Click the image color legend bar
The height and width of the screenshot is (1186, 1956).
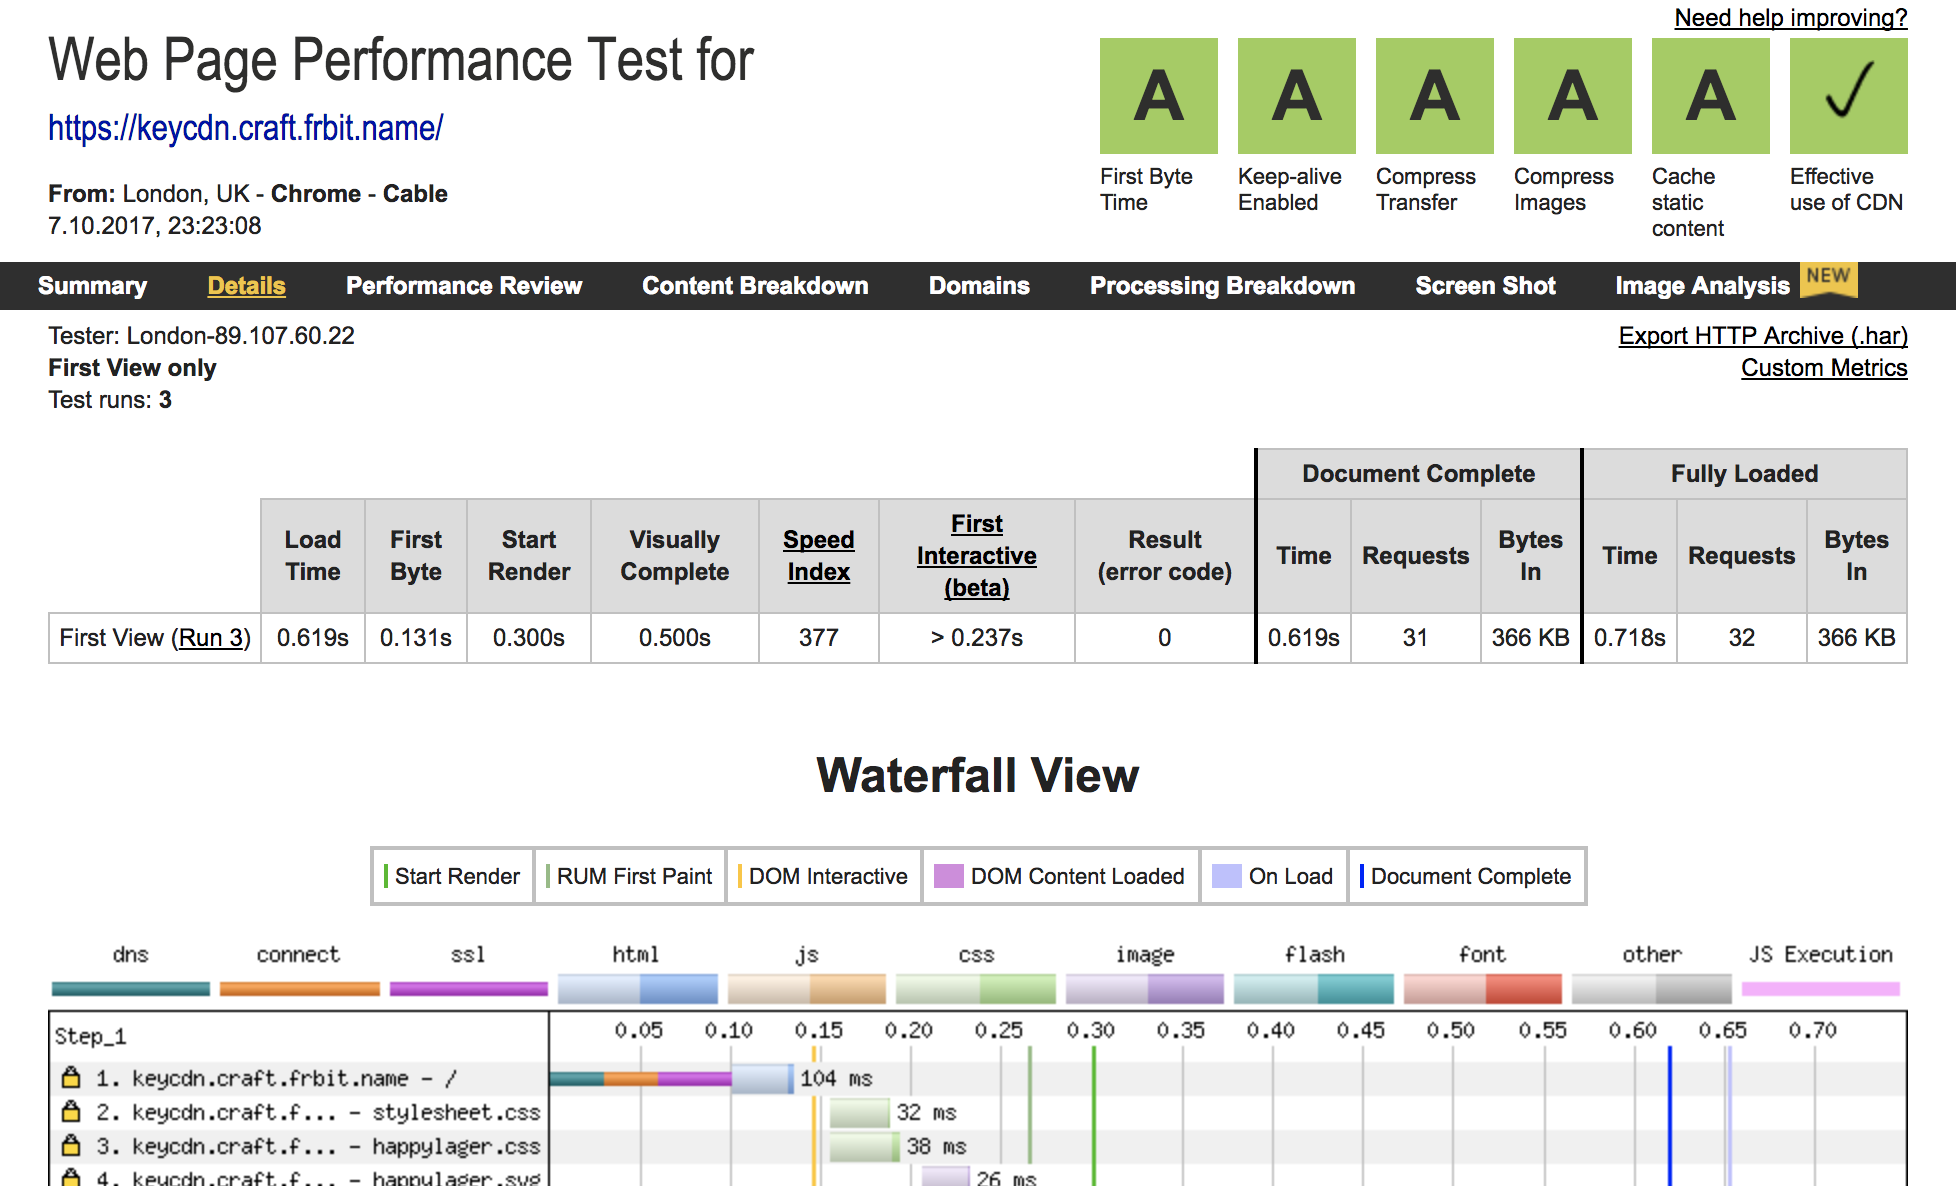click(x=1145, y=989)
